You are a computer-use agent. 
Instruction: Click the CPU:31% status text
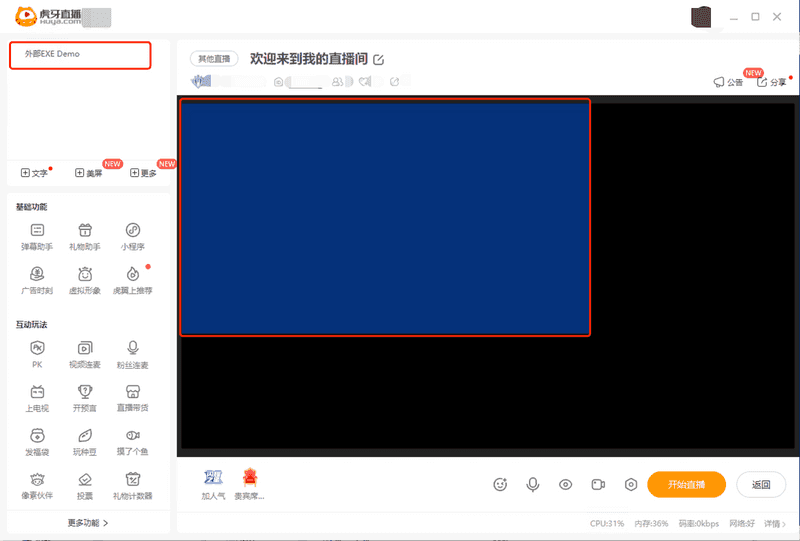(607, 524)
